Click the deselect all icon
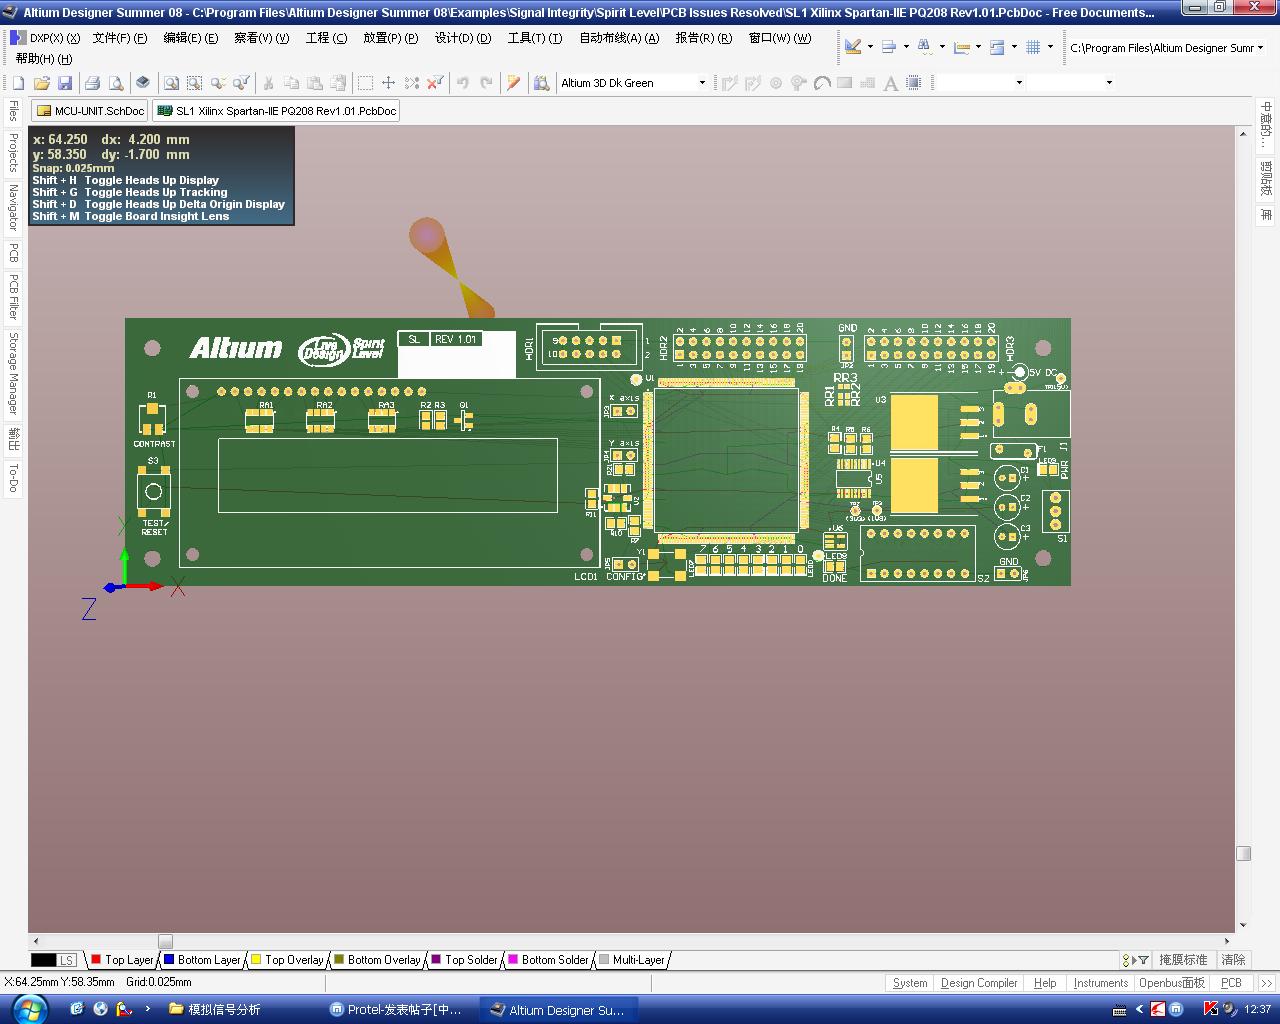 point(413,83)
